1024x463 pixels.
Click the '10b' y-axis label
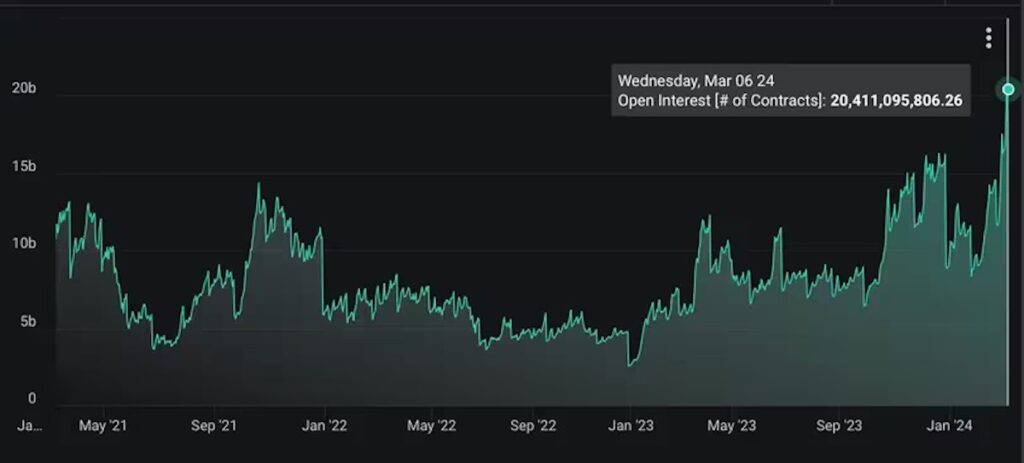tap(24, 244)
